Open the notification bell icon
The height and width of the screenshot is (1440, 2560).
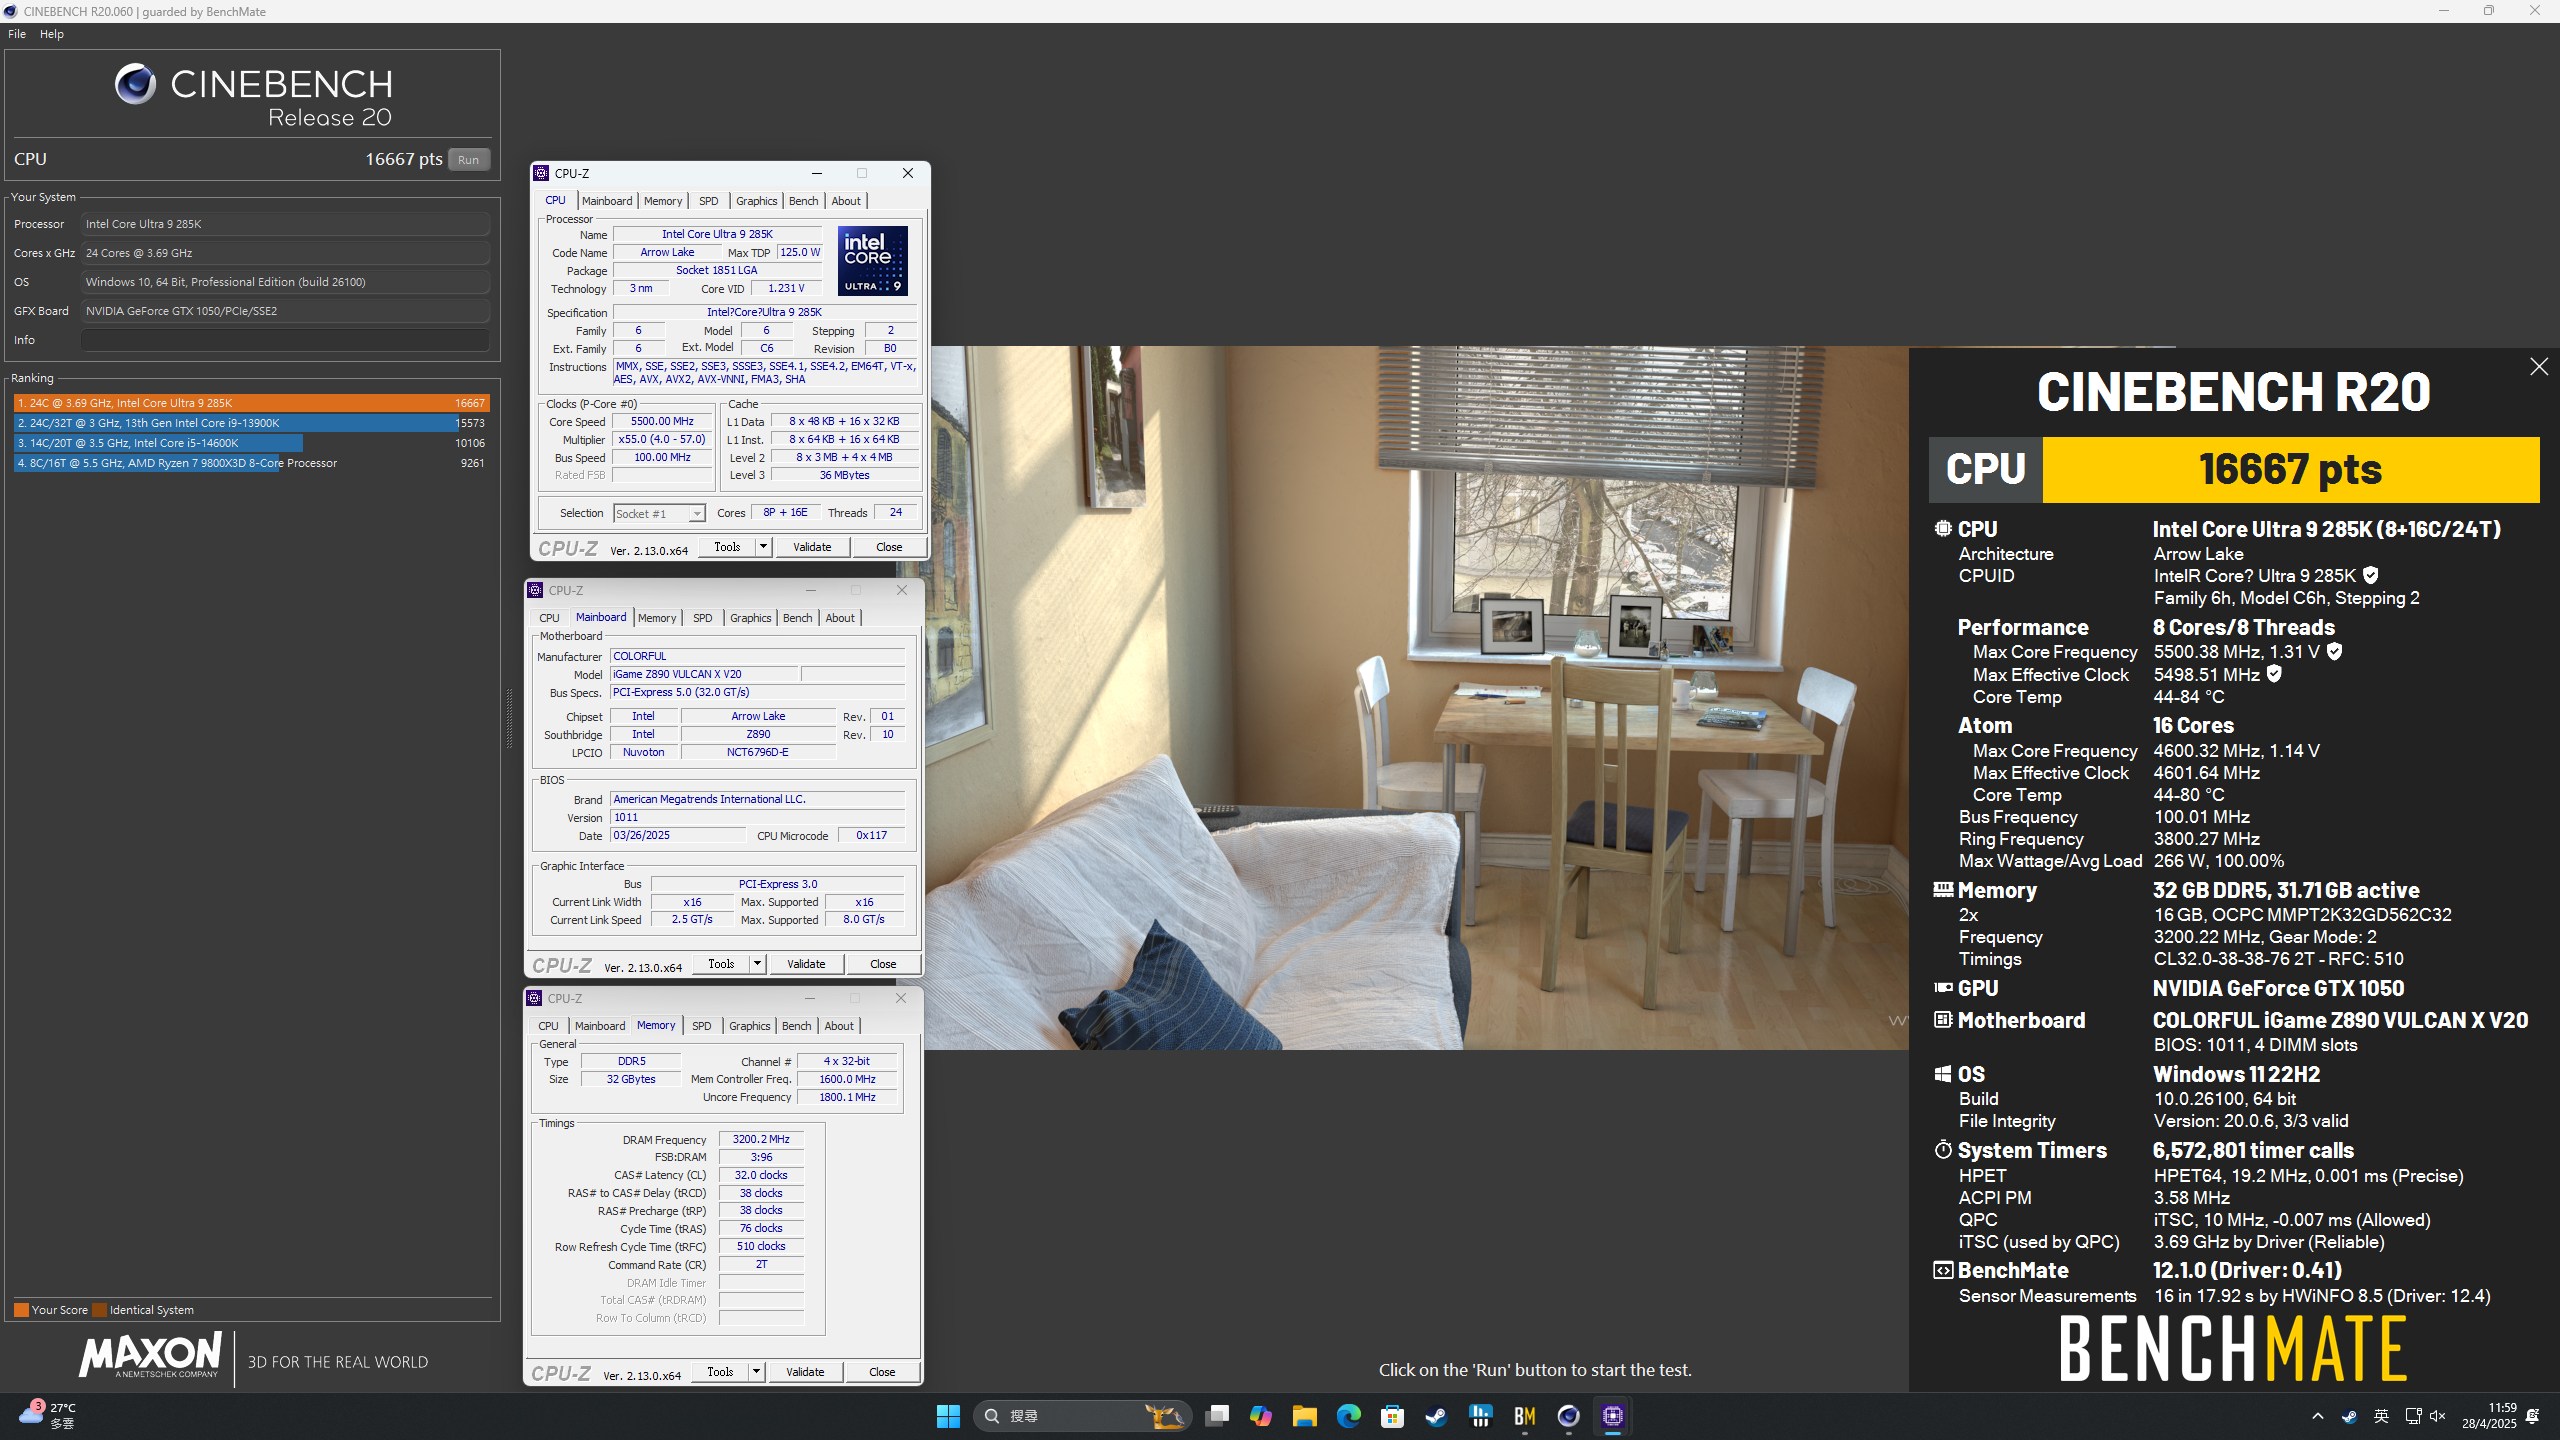[x=2533, y=1416]
